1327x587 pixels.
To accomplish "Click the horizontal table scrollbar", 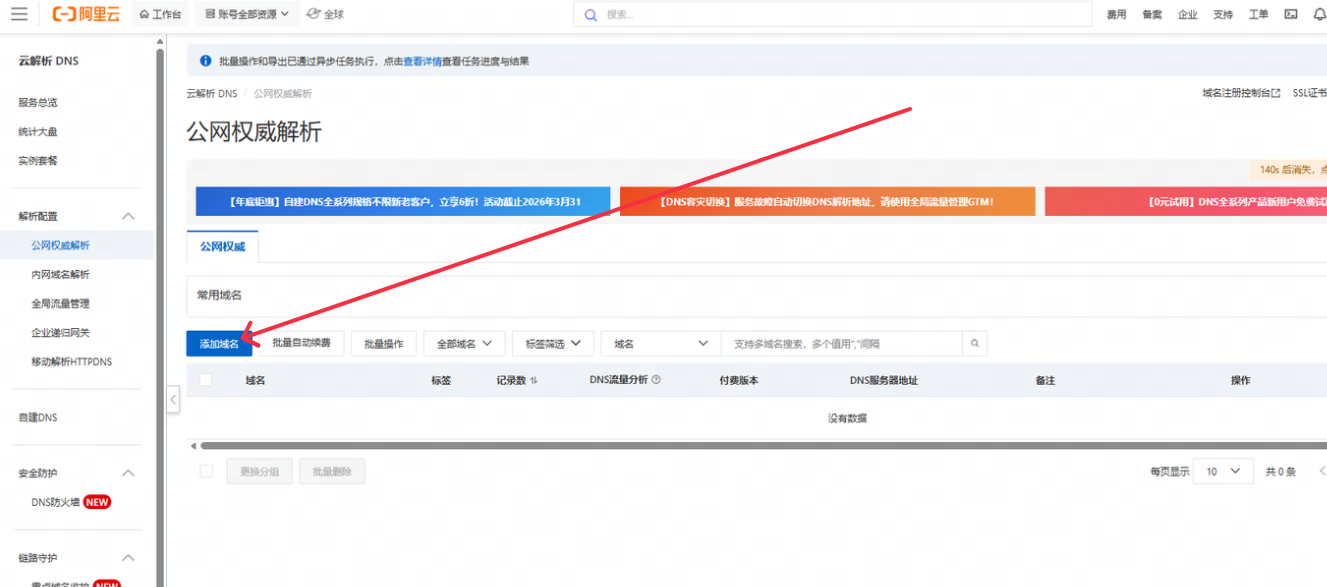I will (x=700, y=445).
